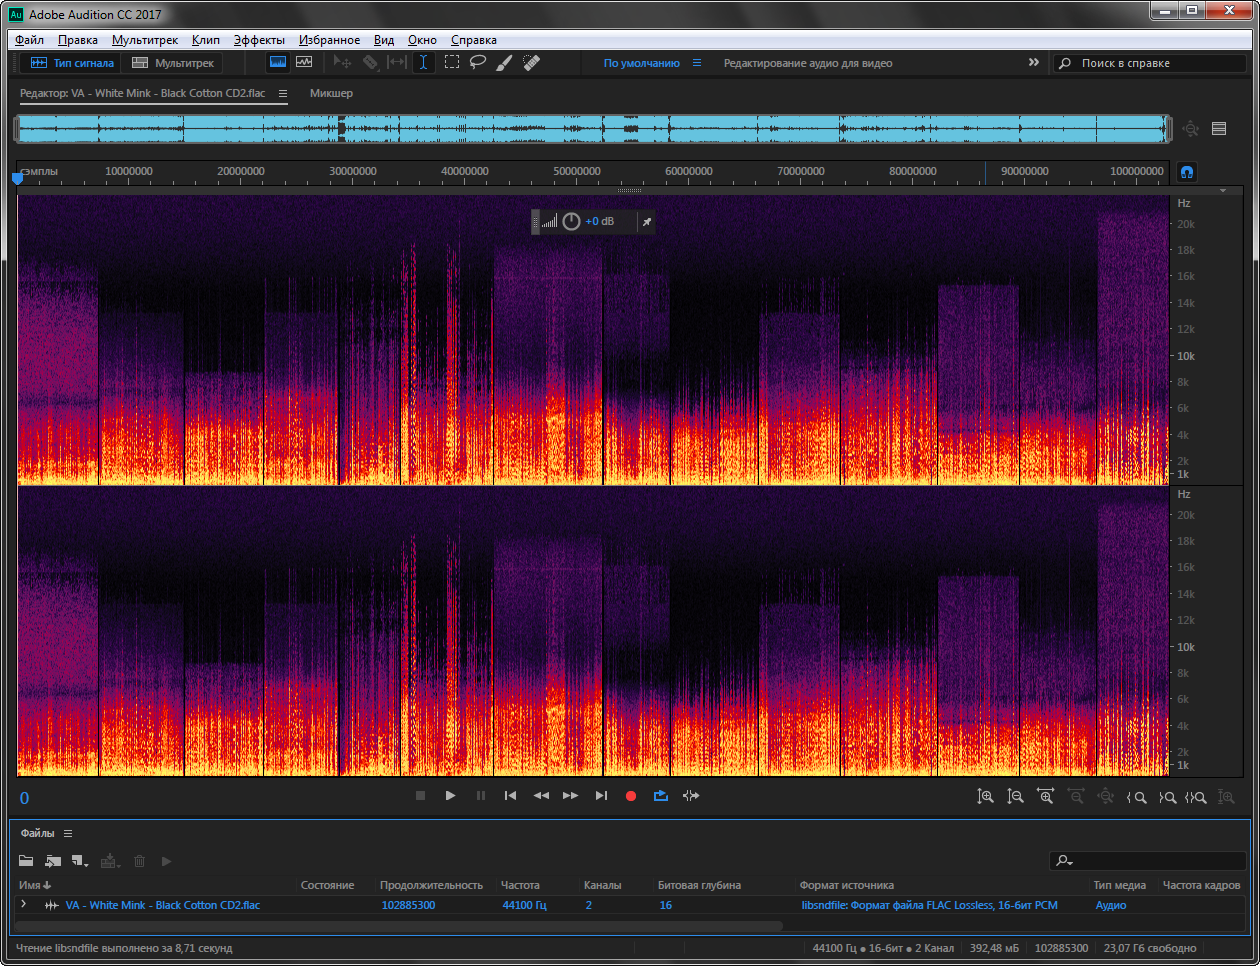
Task: Select the Lasso Selection tool
Action: click(x=478, y=62)
